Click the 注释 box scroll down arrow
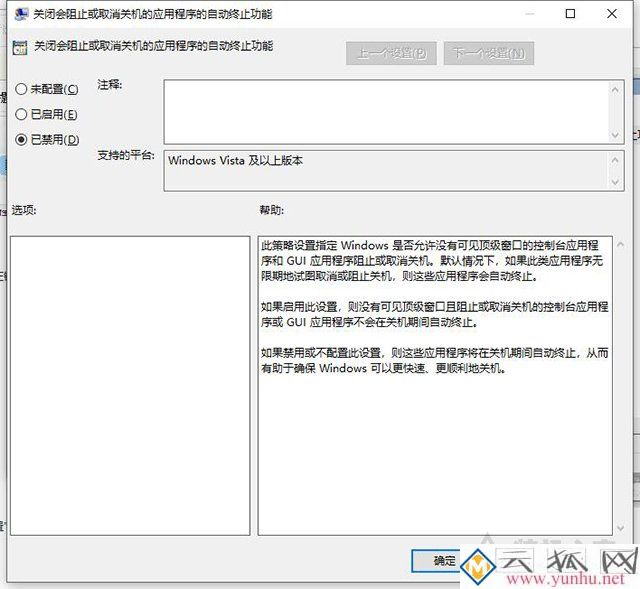Image resolution: width=640 pixels, height=589 pixels. [x=615, y=135]
